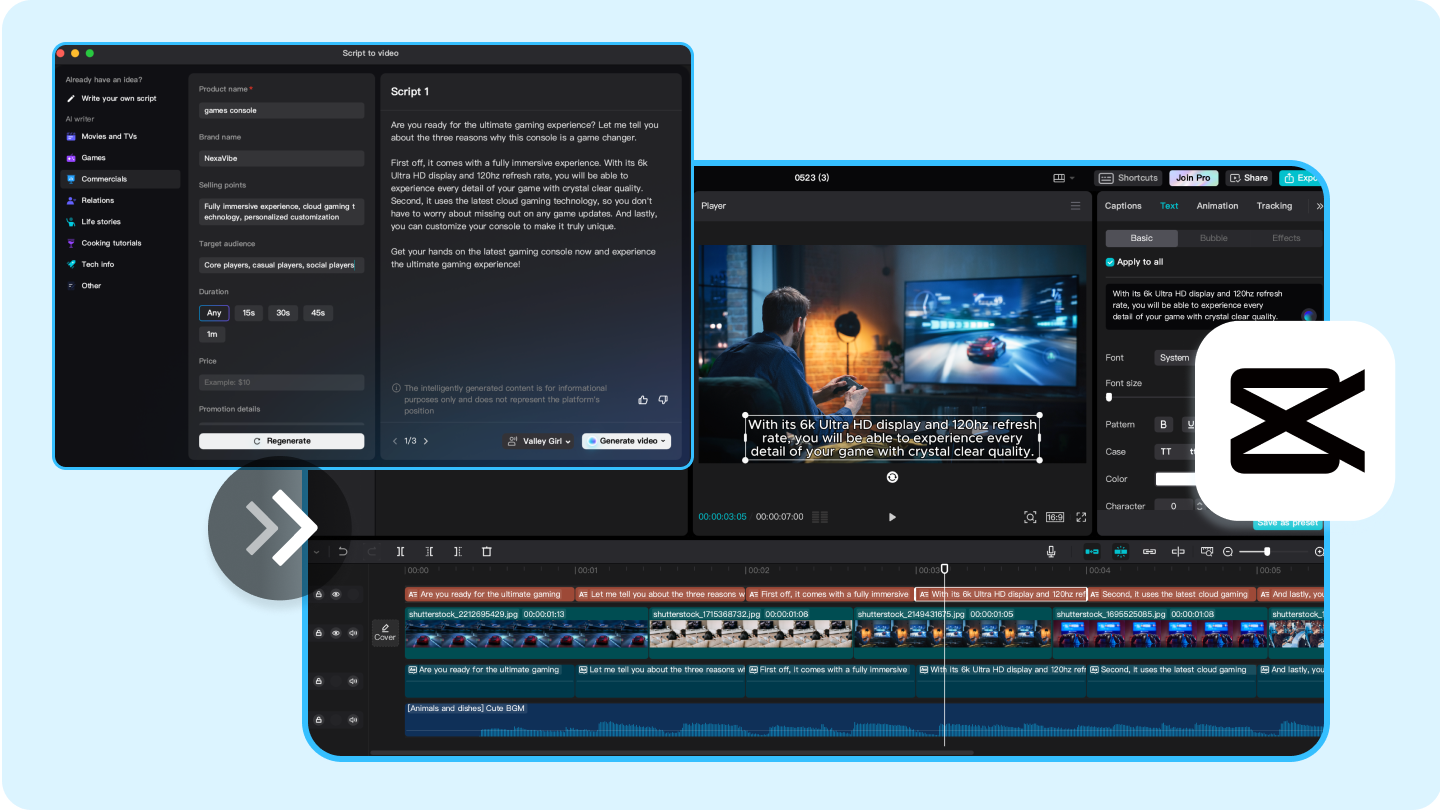Switch to the Animation tab
Screen dimensions: 1440x810
[1218, 206]
